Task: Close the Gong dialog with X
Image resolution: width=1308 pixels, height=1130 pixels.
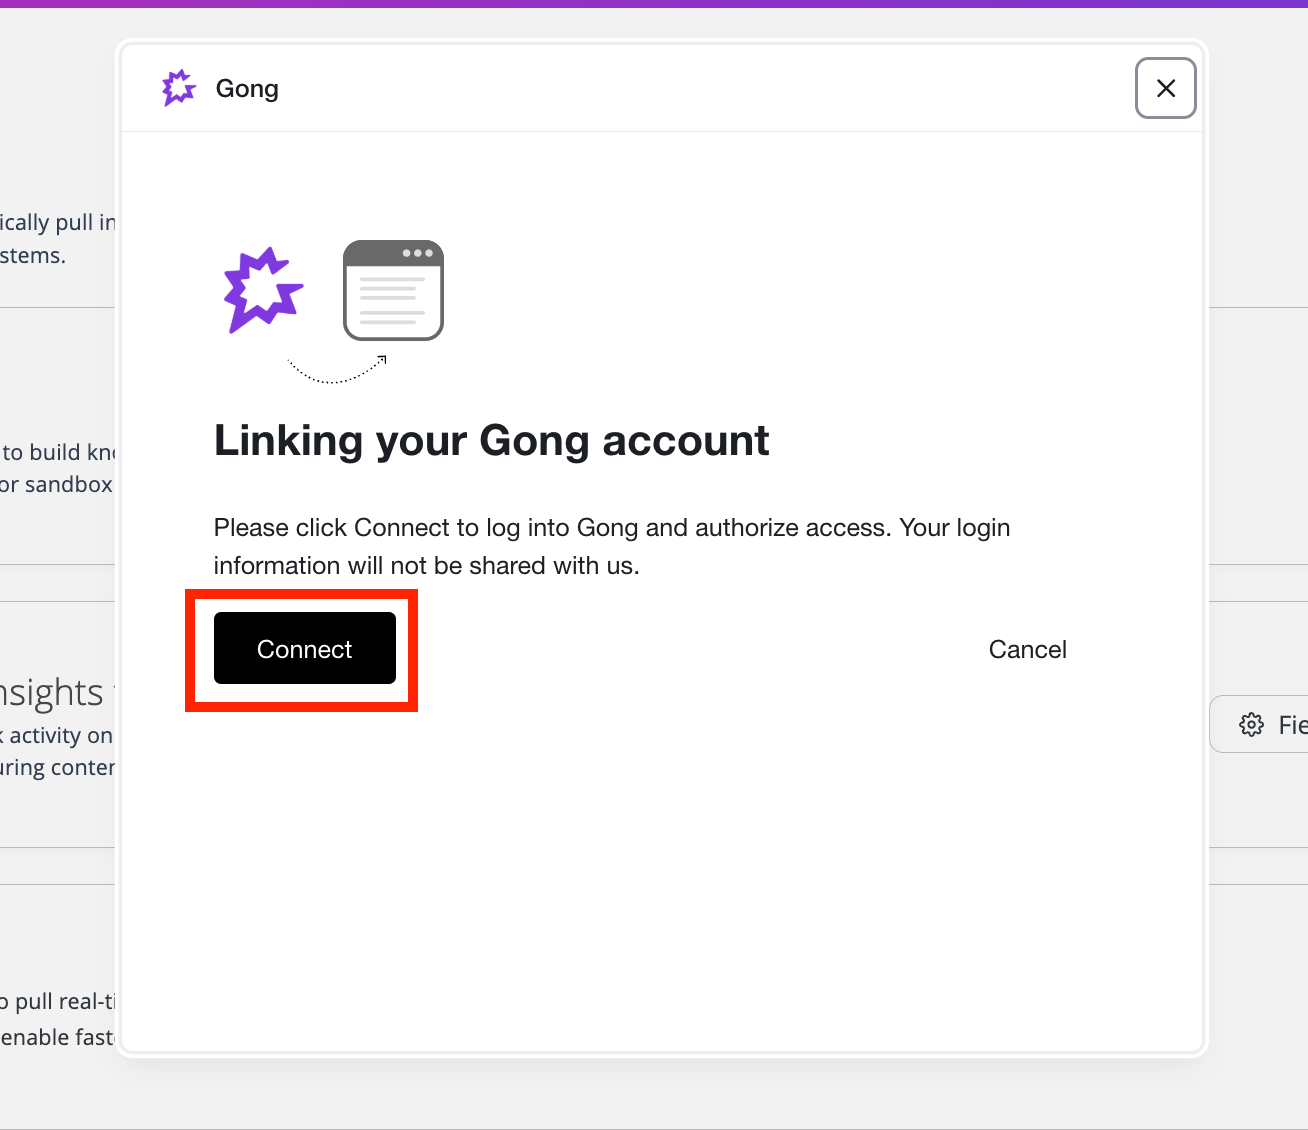Action: [1165, 88]
